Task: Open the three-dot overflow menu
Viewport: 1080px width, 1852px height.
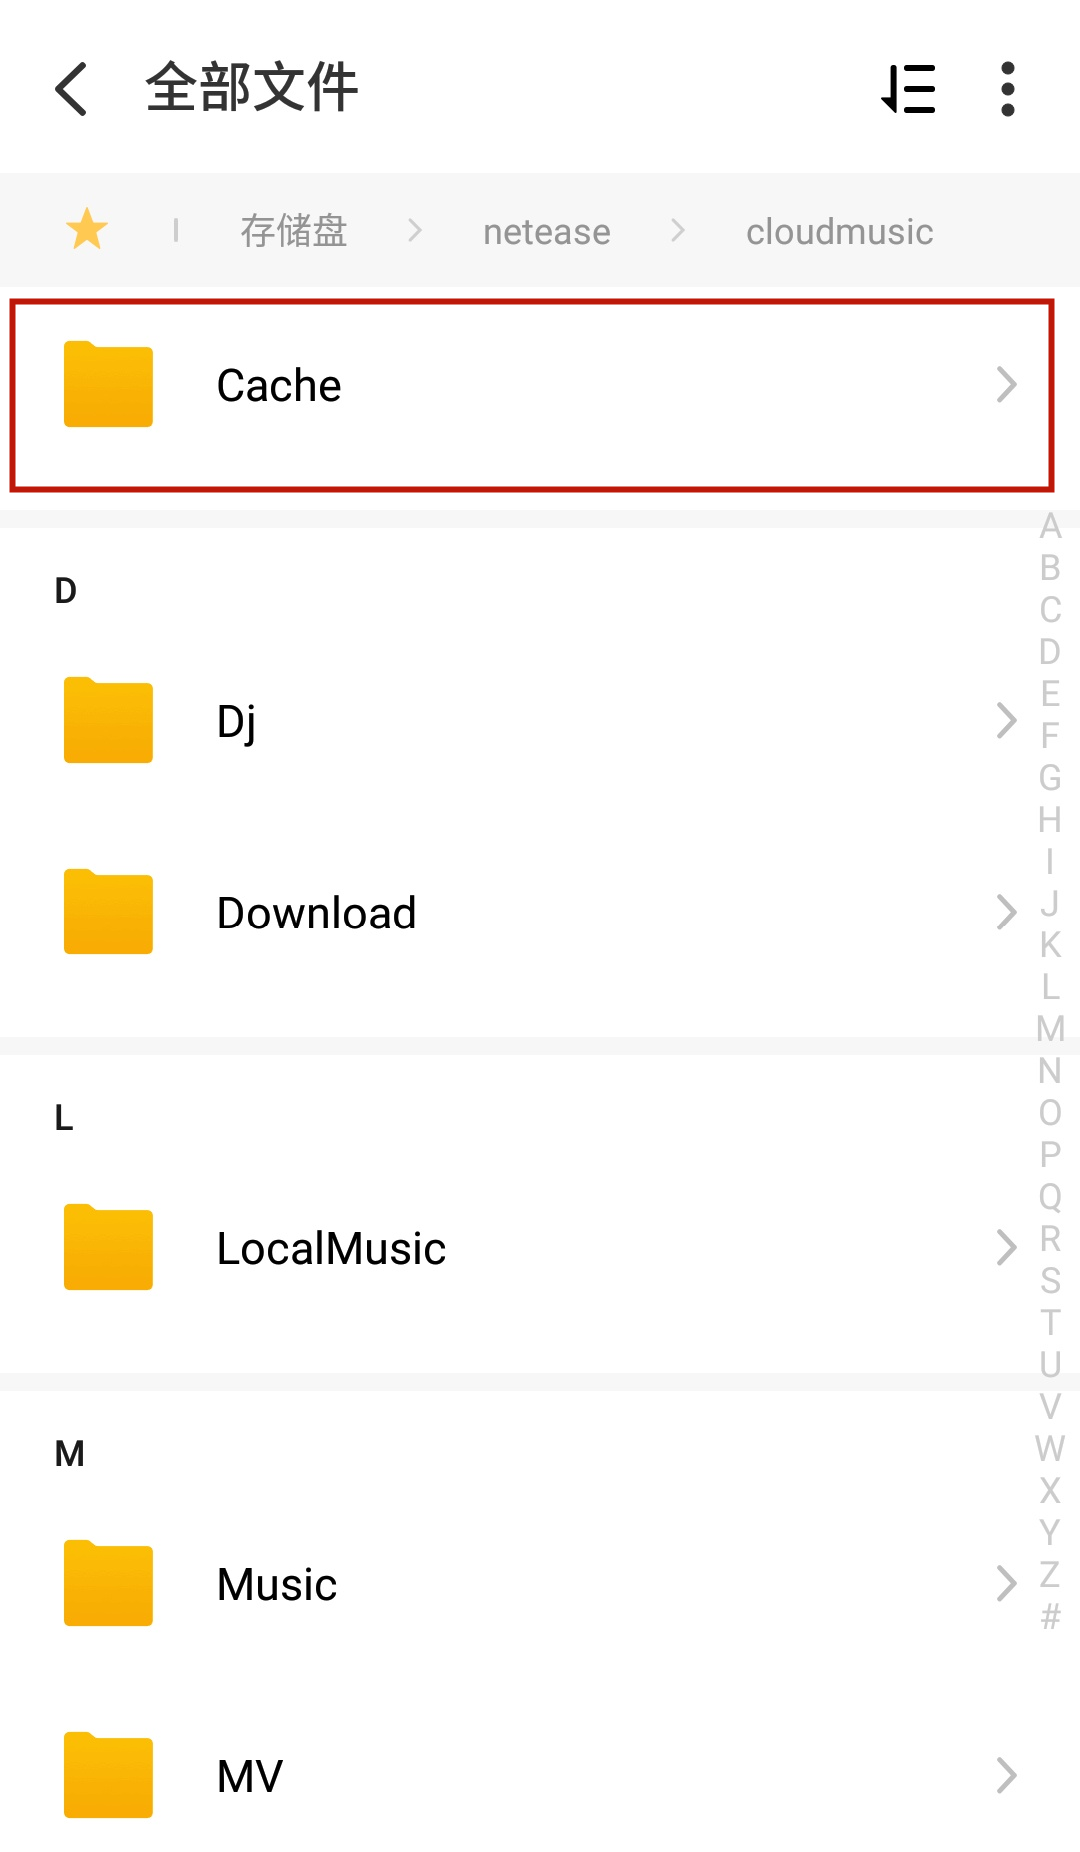Action: (x=1007, y=89)
